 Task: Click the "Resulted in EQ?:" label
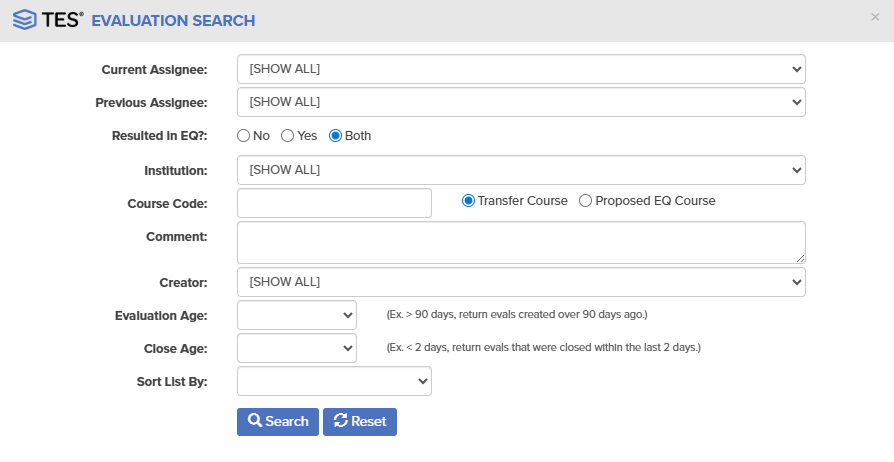point(160,136)
